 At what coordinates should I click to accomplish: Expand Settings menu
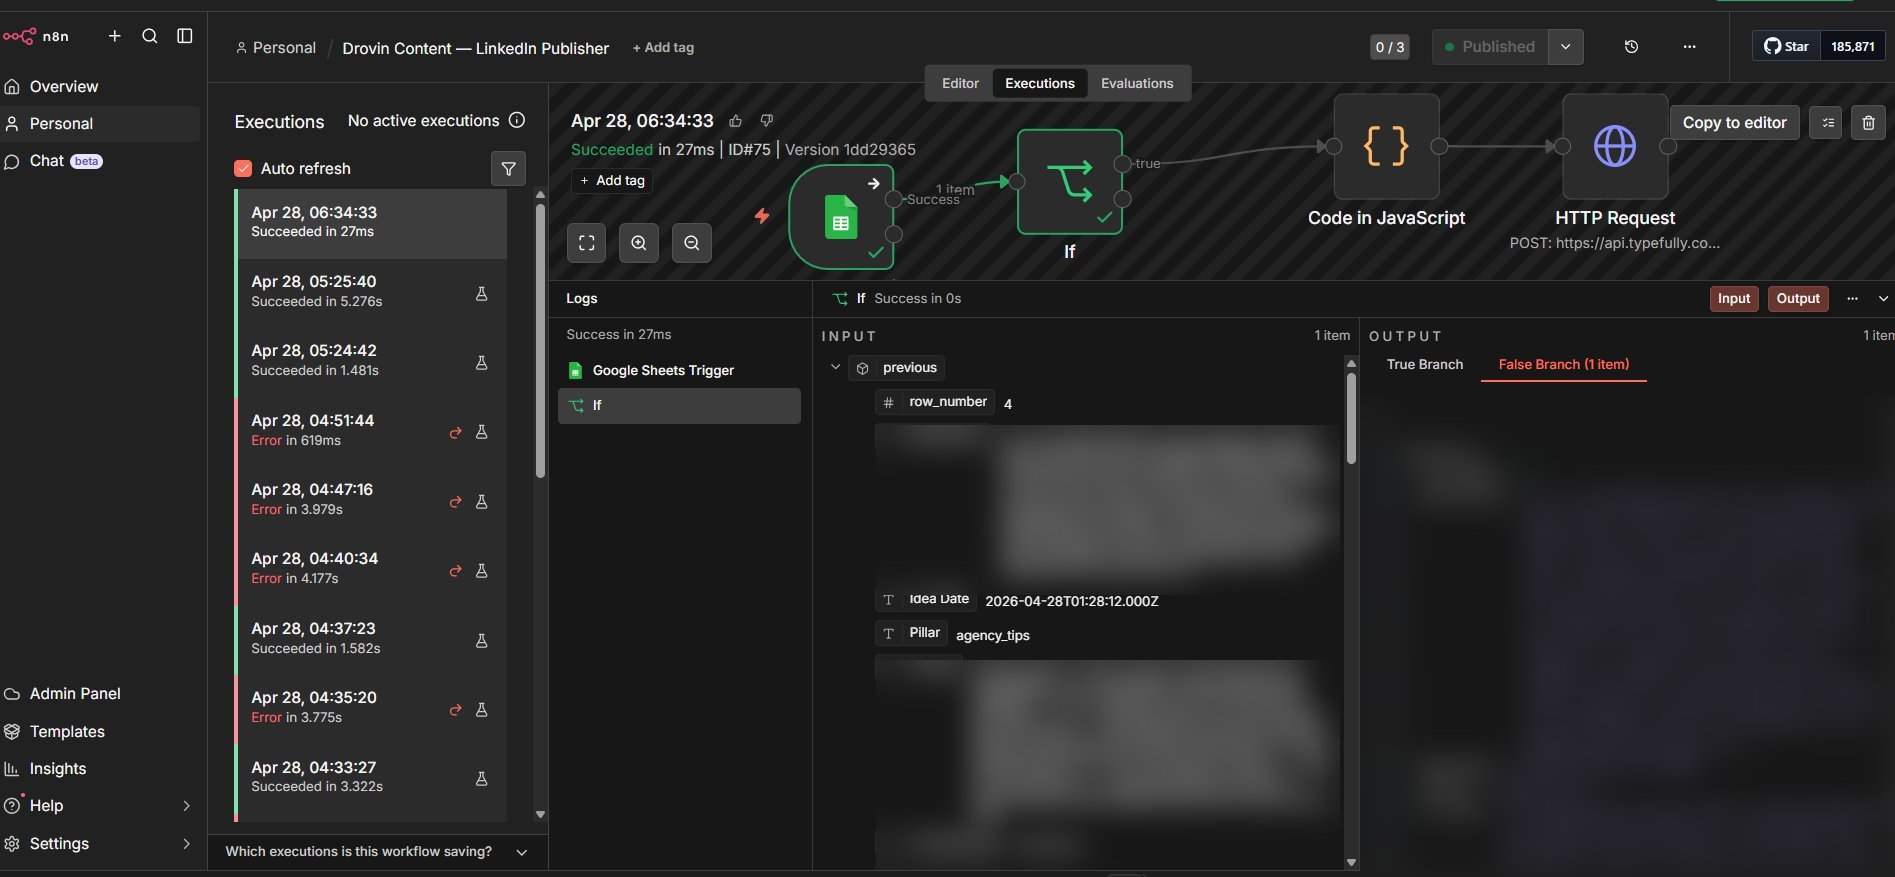click(x=100, y=844)
